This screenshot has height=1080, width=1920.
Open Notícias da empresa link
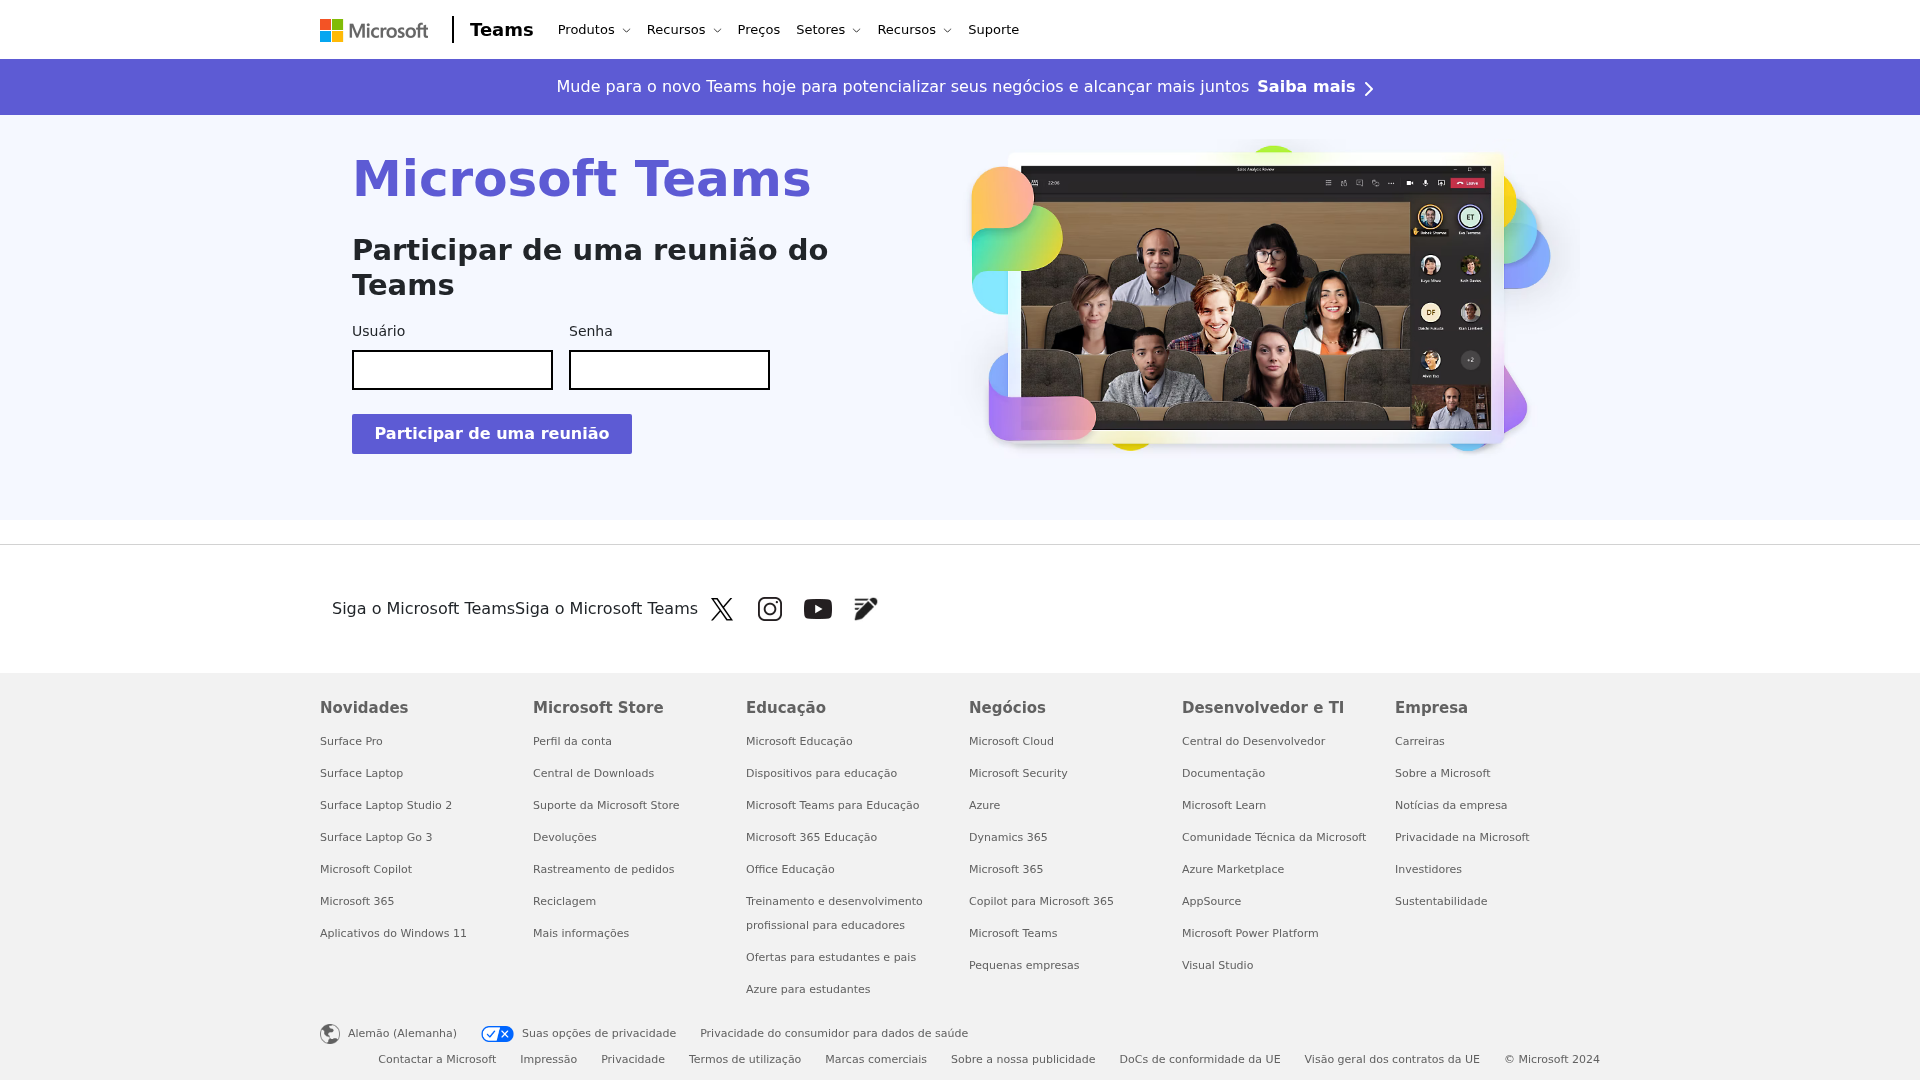click(1451, 806)
